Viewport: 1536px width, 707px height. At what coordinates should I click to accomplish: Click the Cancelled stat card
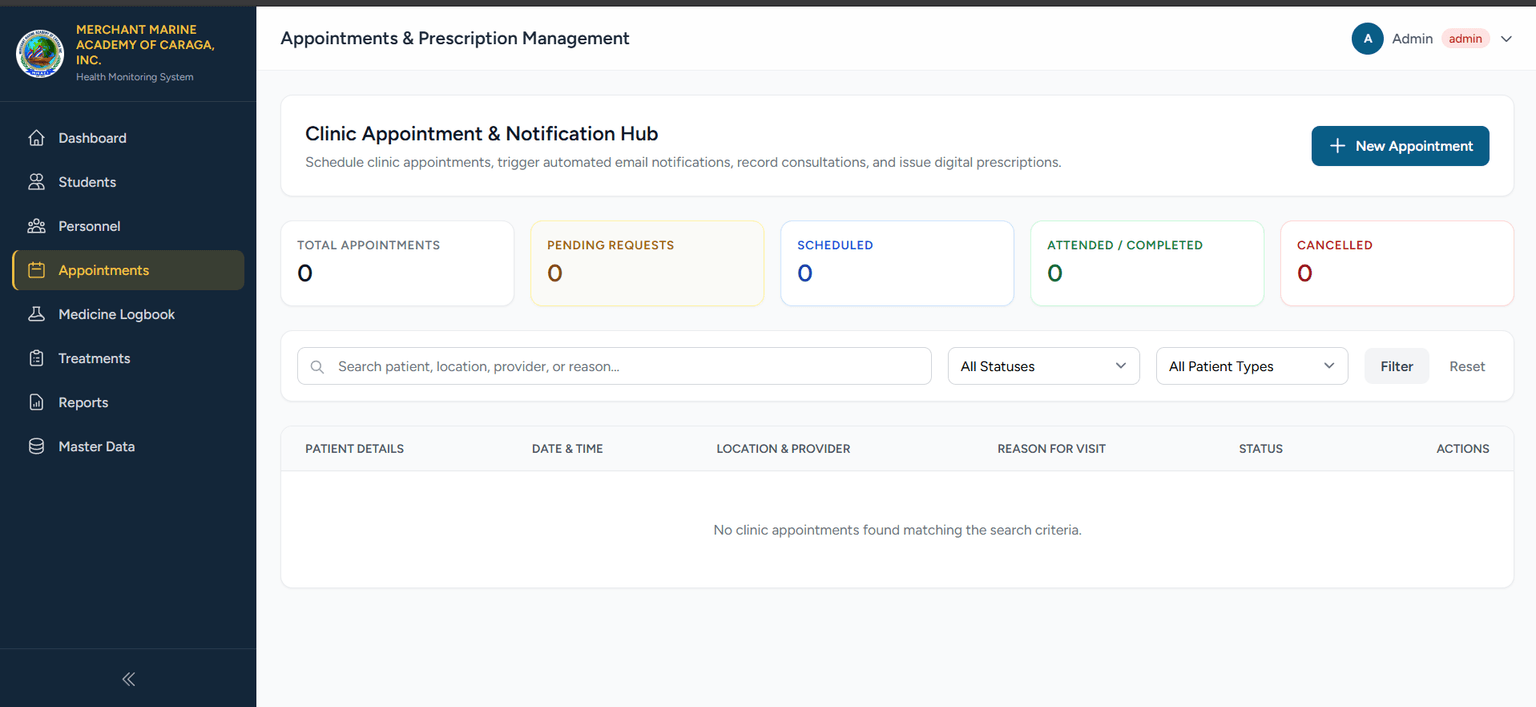coord(1397,263)
